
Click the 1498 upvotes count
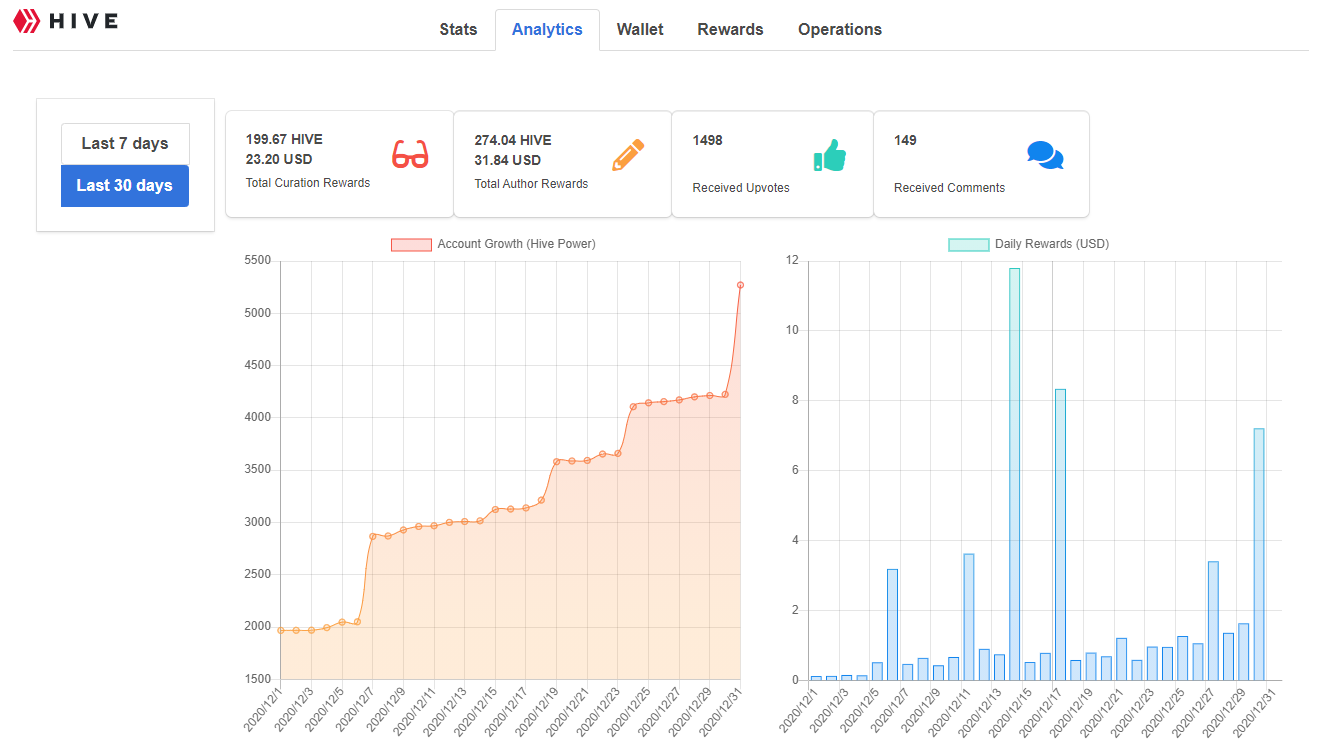tap(708, 140)
